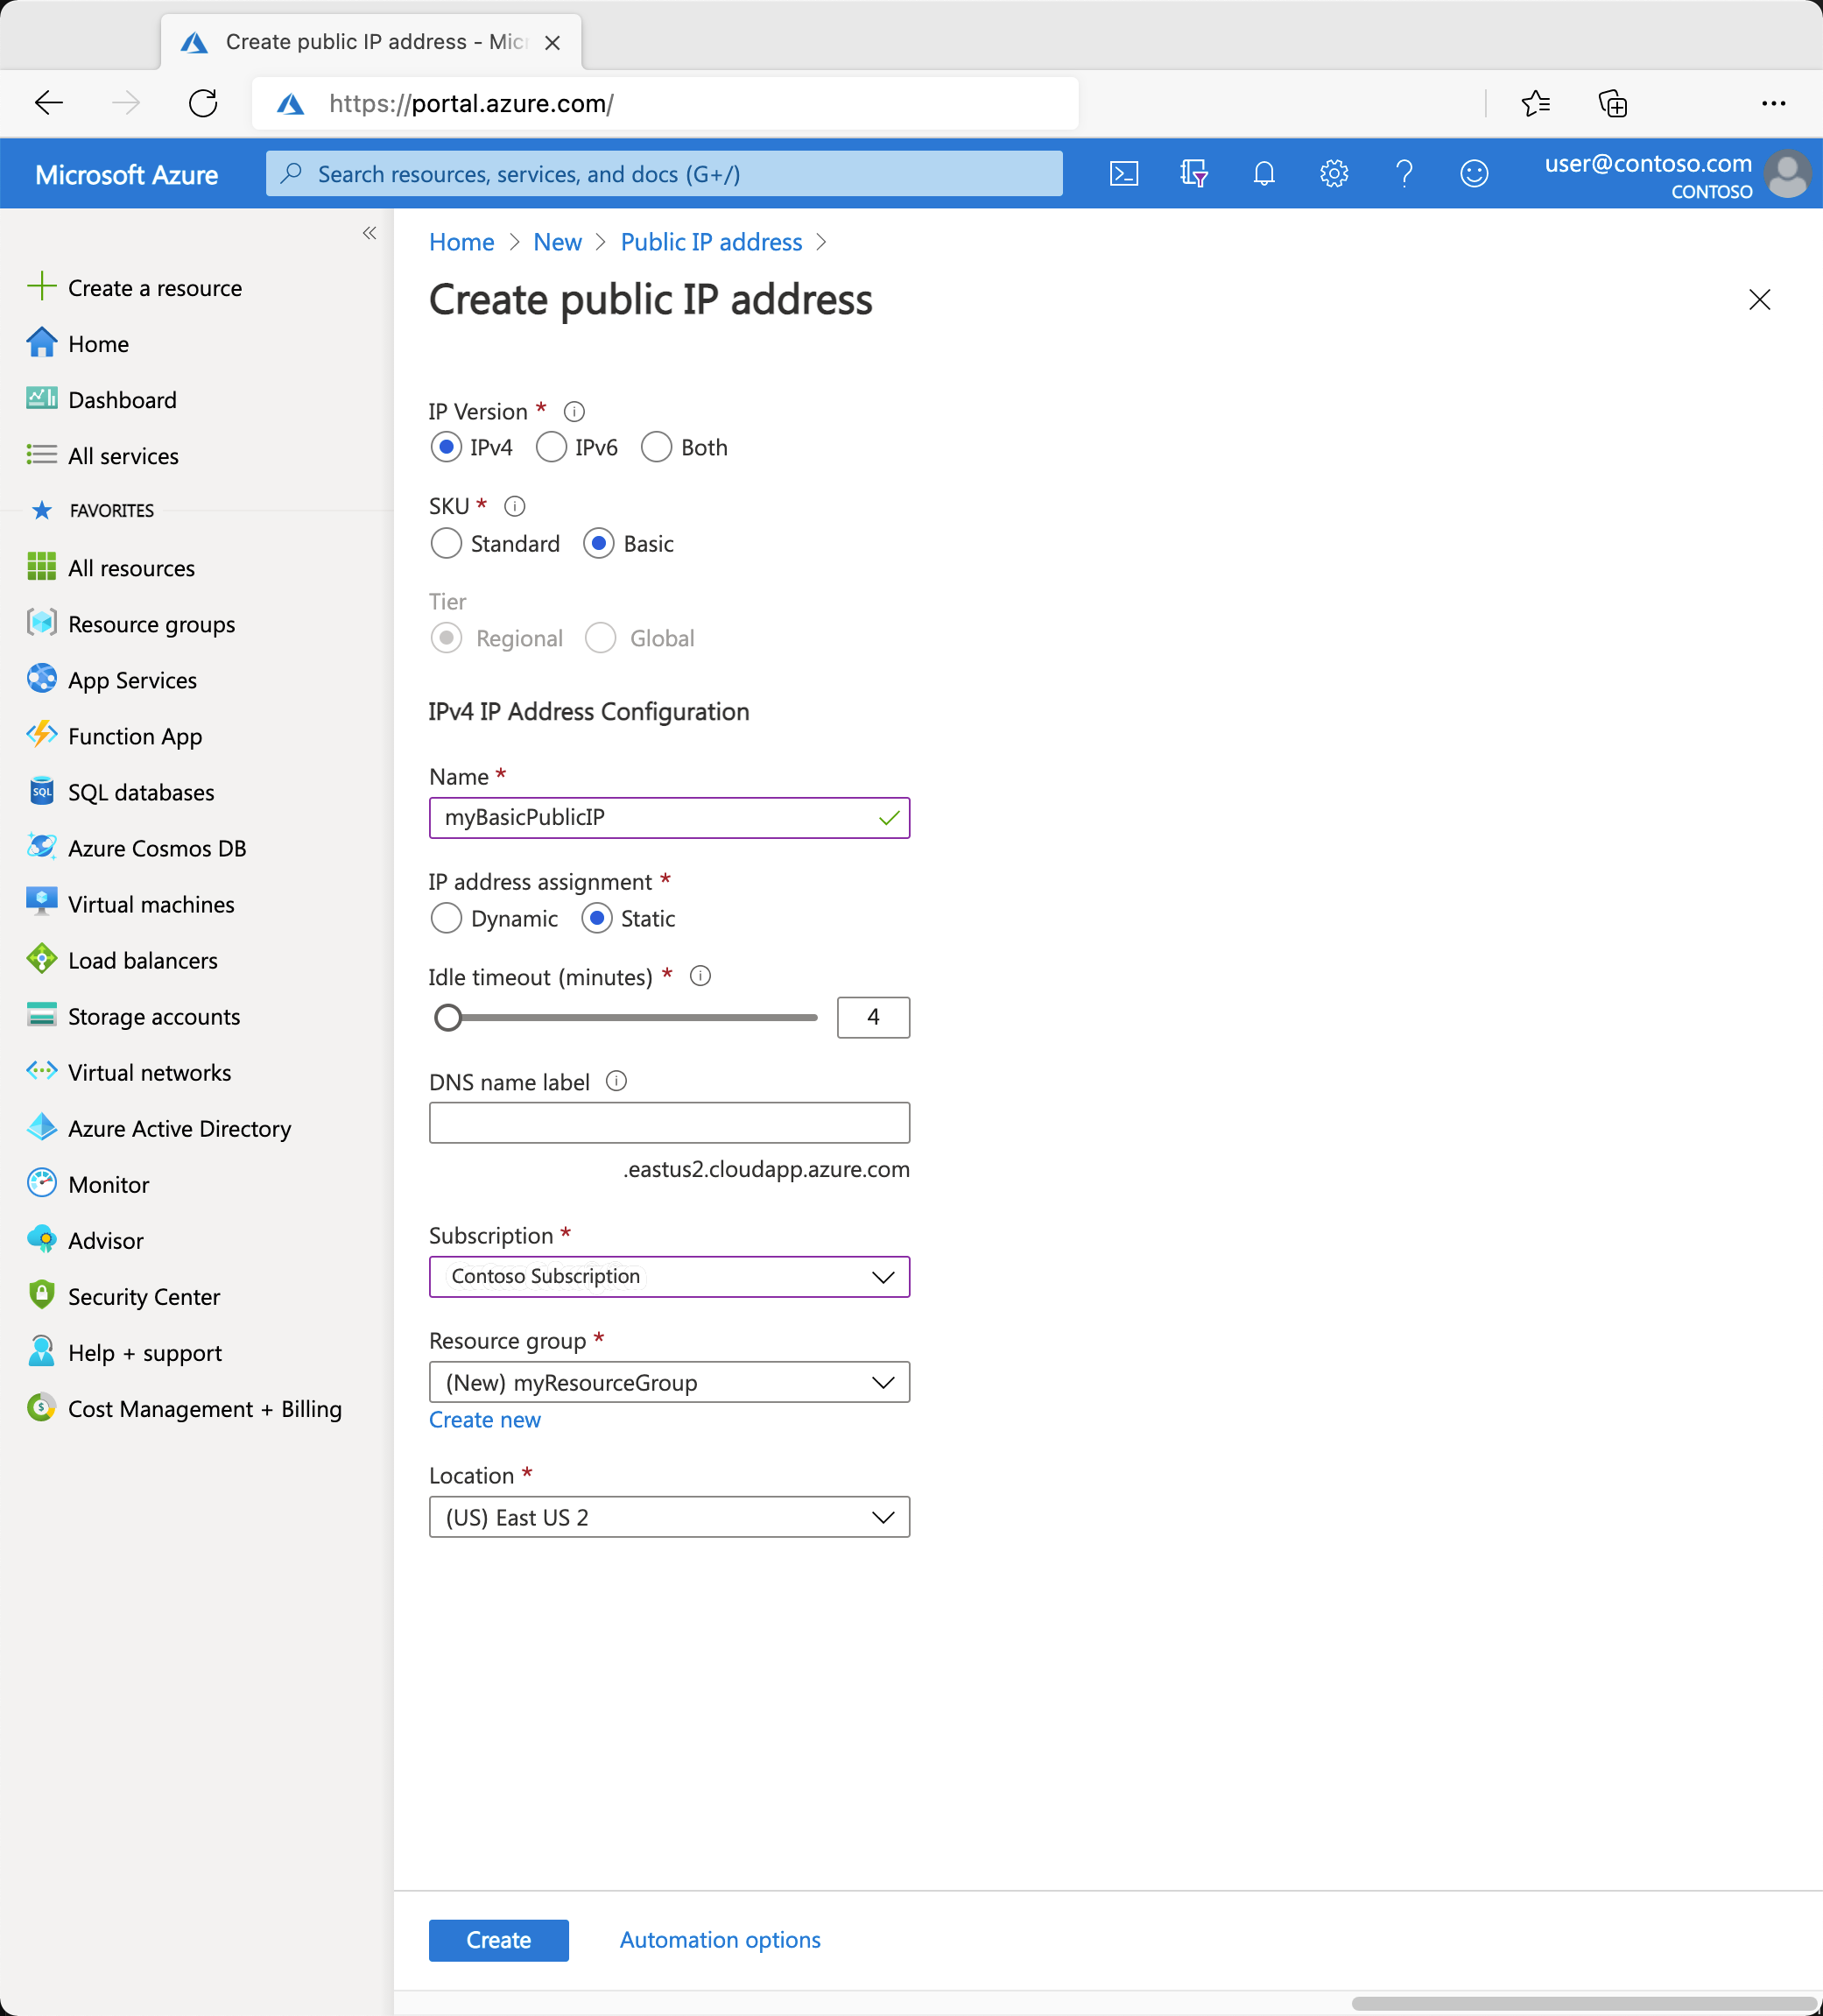Image resolution: width=1823 pixels, height=2016 pixels.
Task: Open the Subscription dropdown
Action: tap(669, 1276)
